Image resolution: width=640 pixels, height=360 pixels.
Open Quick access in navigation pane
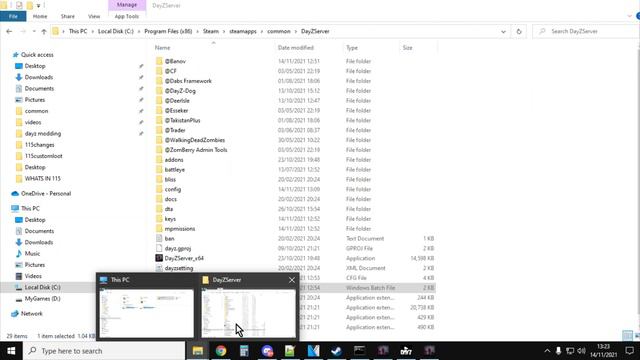(x=37, y=55)
